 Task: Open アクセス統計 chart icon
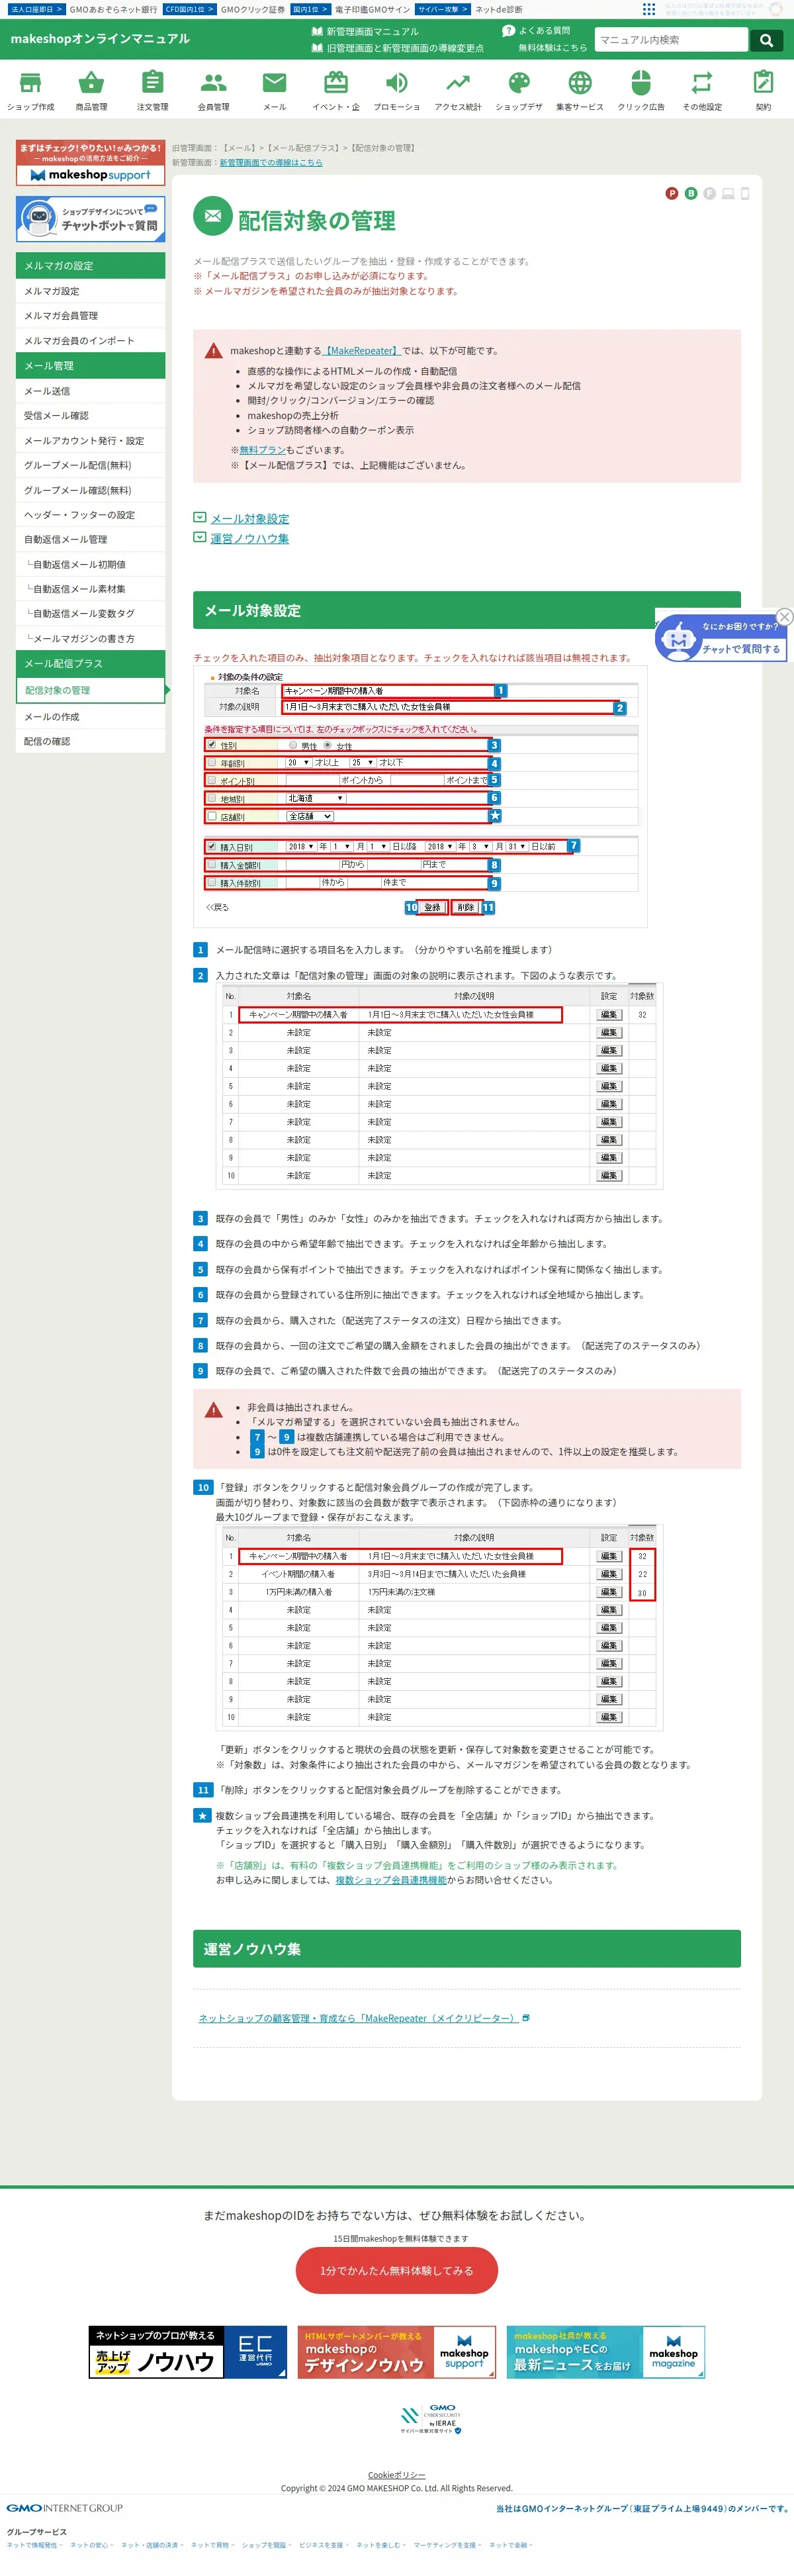(458, 82)
